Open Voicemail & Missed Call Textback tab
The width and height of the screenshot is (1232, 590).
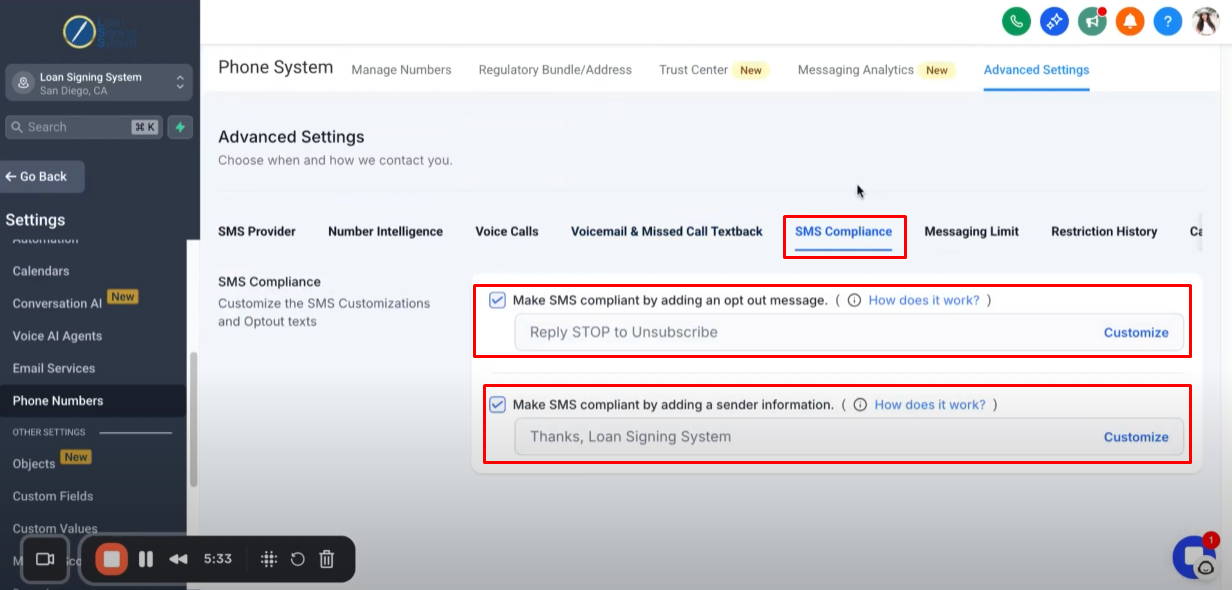pos(667,231)
